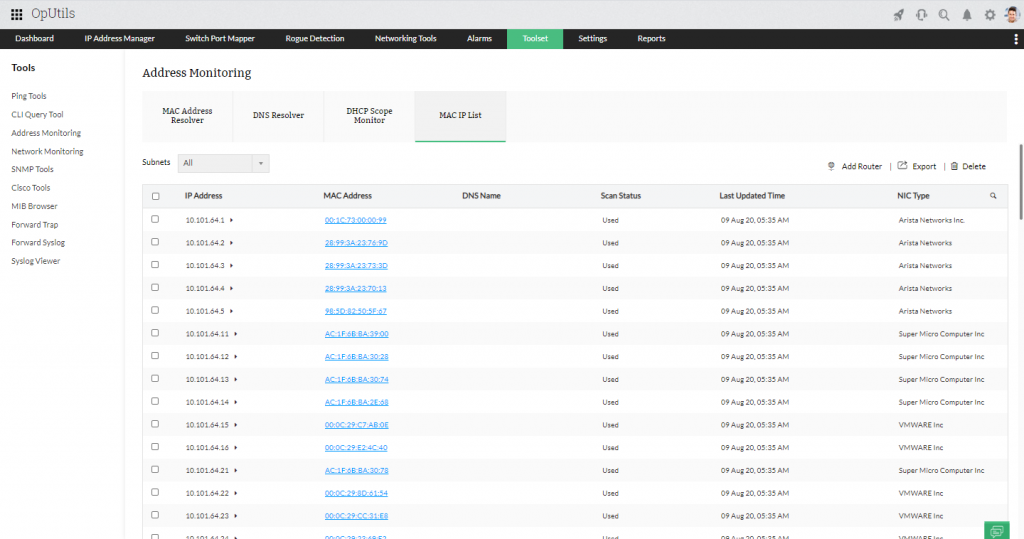
Task: Click the green chat icon
Action: coord(996,530)
